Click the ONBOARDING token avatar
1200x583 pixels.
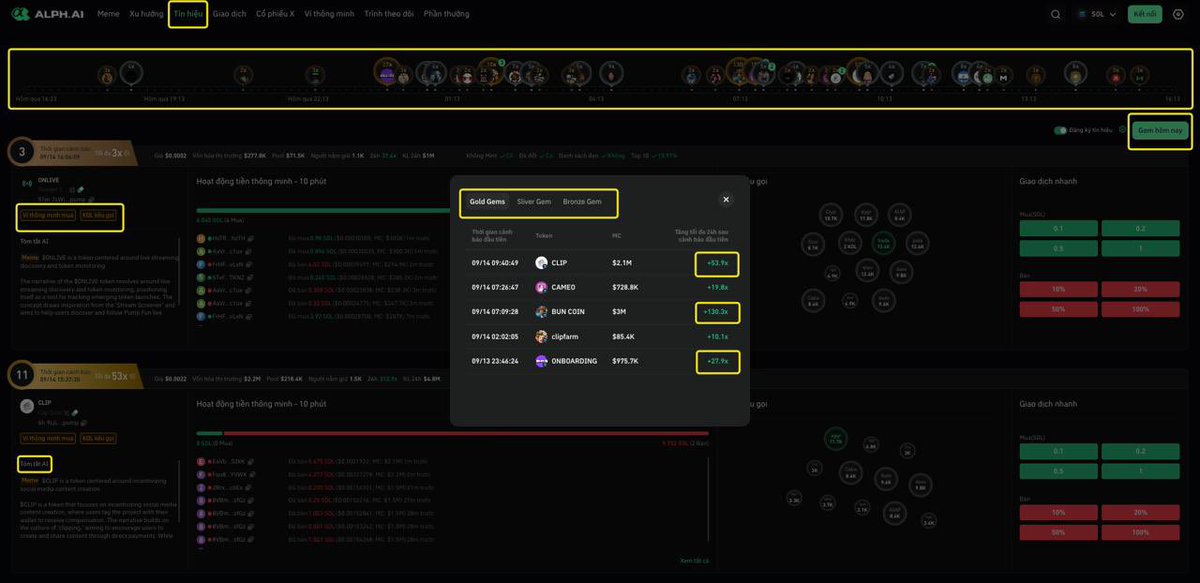pos(542,361)
